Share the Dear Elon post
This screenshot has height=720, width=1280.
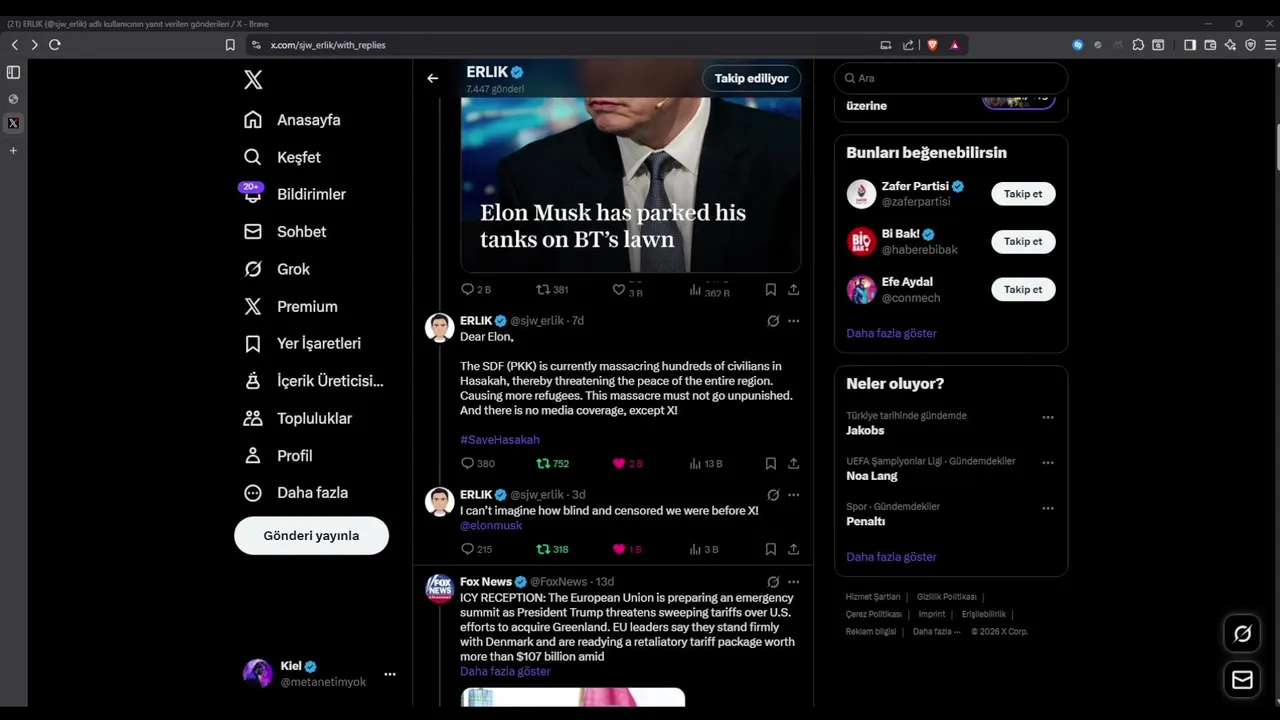(x=793, y=464)
